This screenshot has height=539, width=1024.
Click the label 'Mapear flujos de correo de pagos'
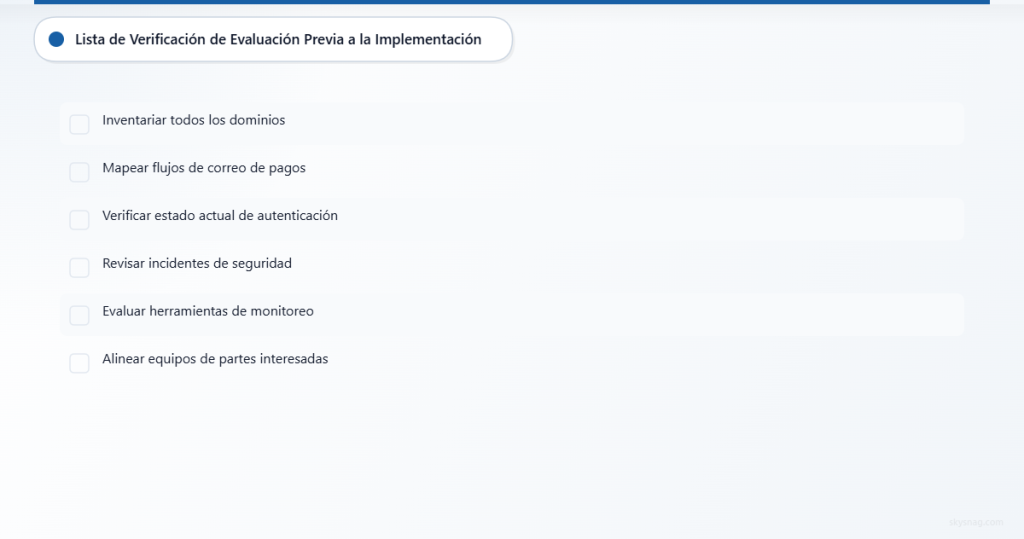(204, 168)
